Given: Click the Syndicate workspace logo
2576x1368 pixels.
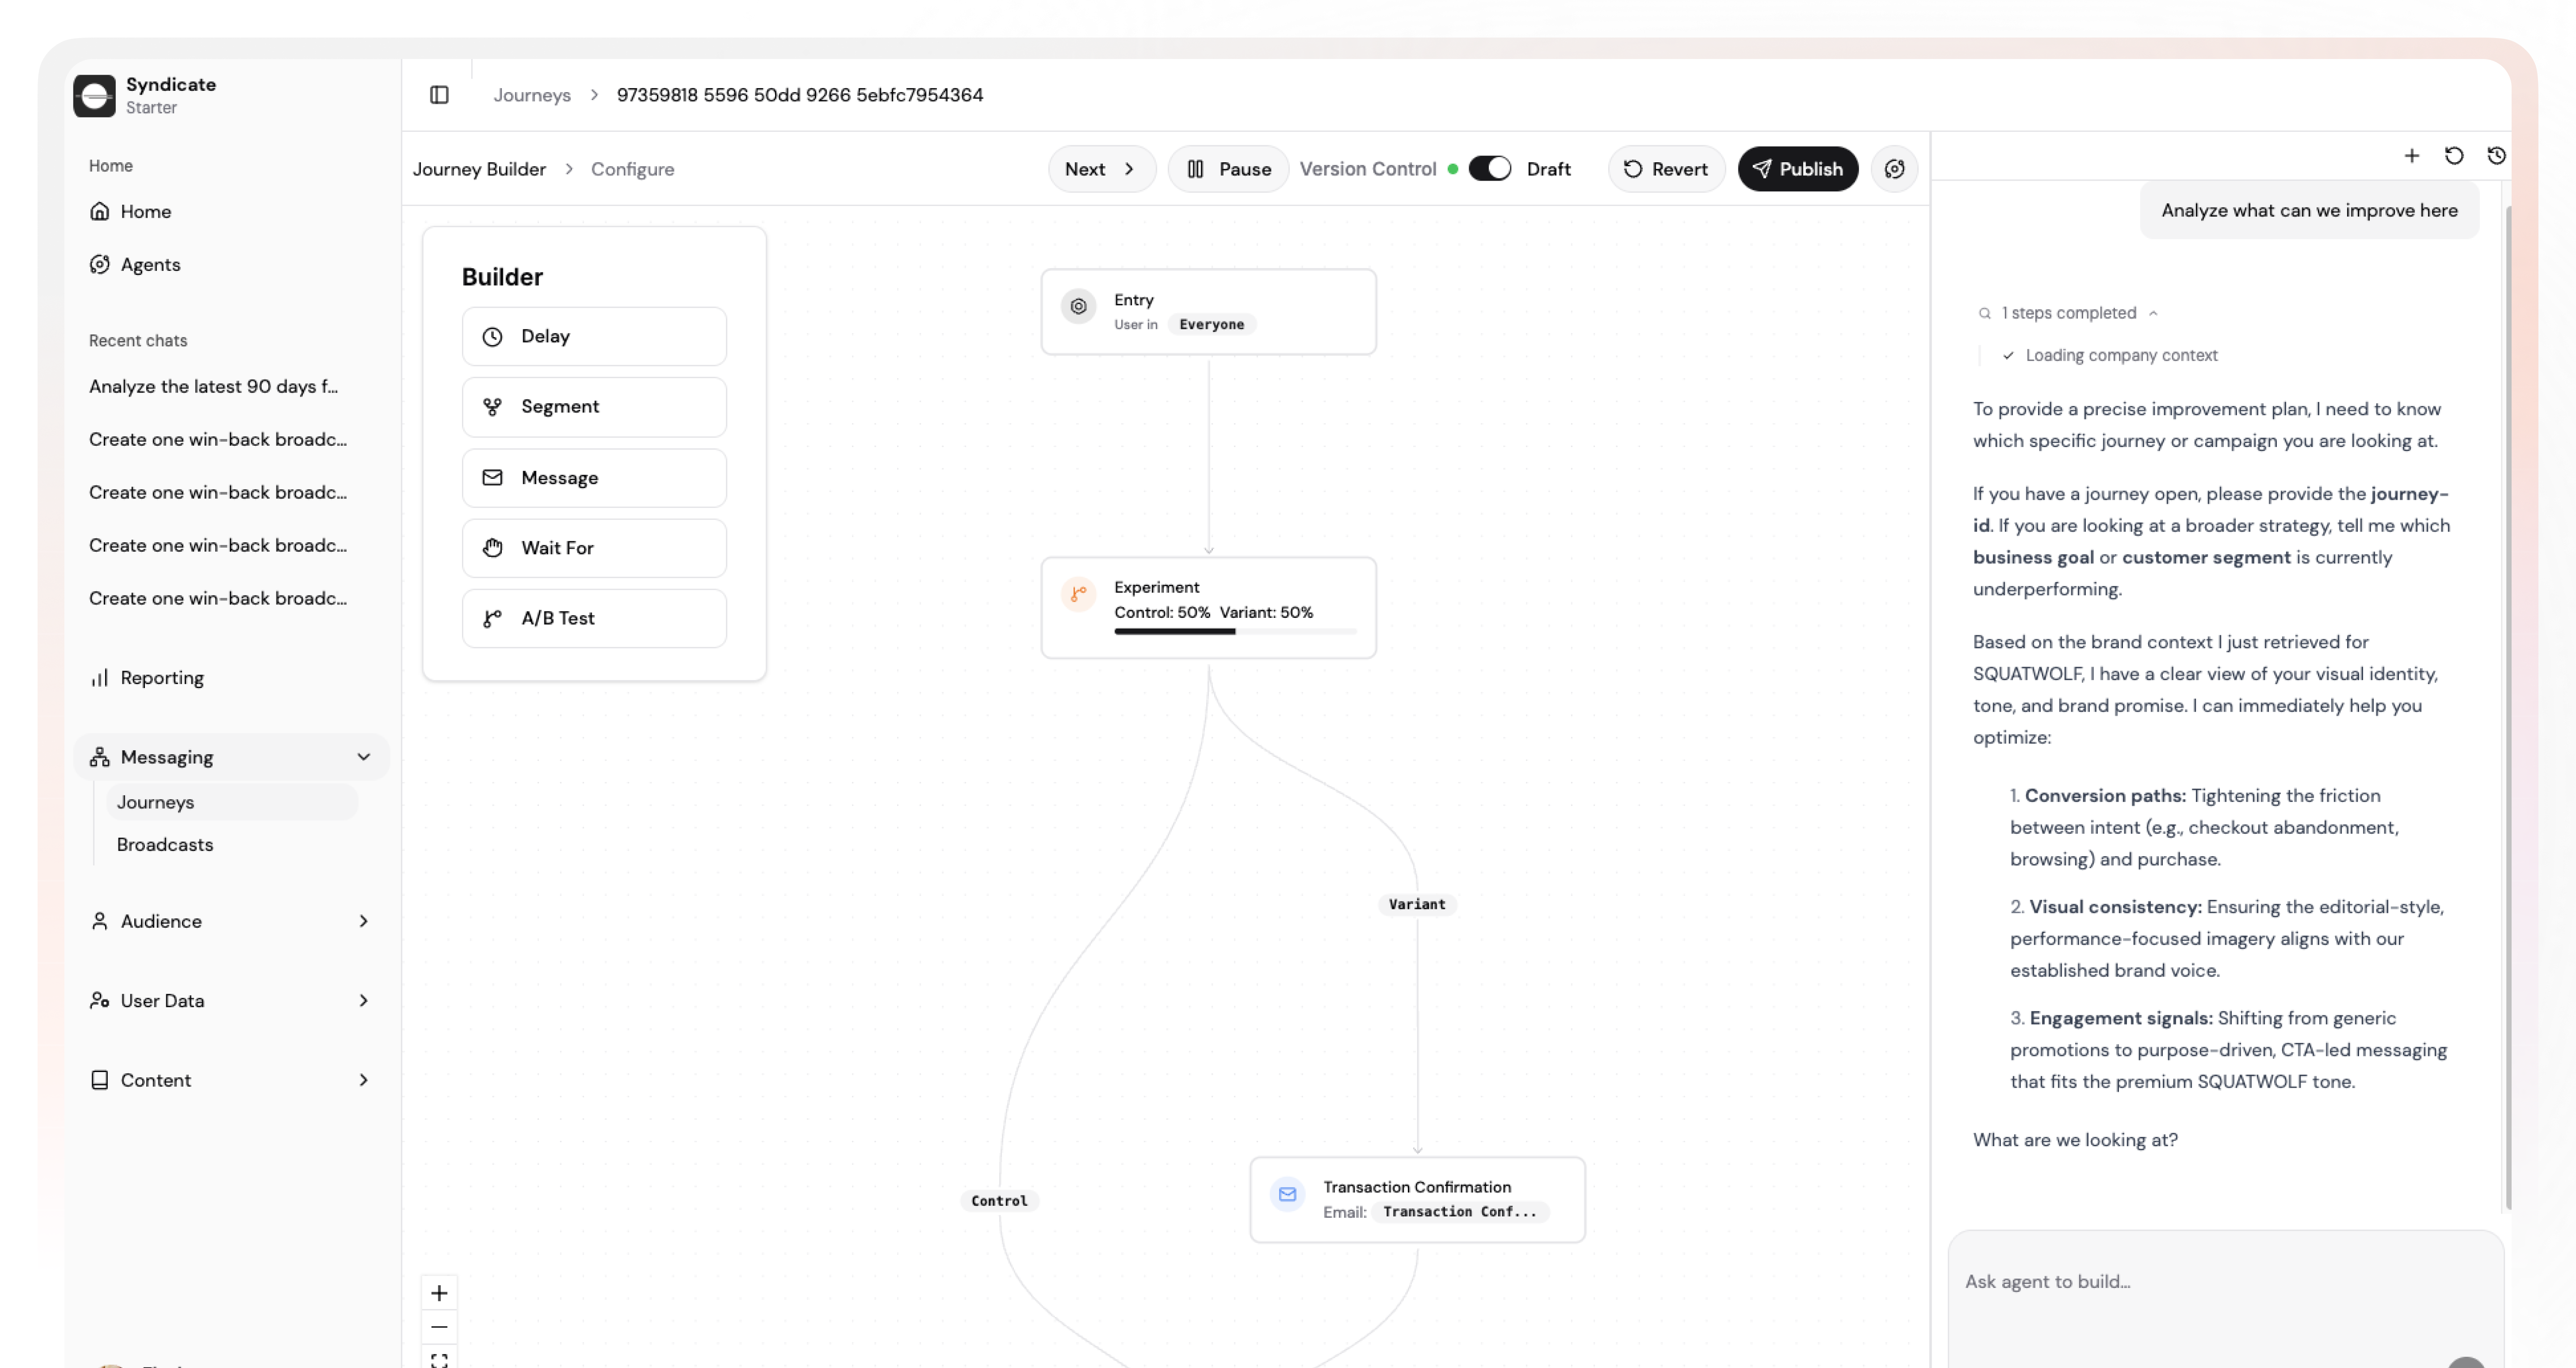Looking at the screenshot, I should [94, 96].
